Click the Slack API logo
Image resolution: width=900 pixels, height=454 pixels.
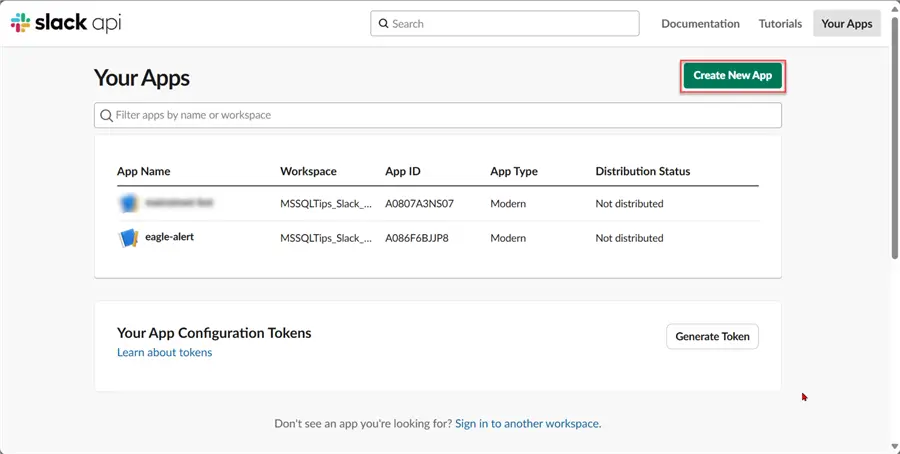66,23
